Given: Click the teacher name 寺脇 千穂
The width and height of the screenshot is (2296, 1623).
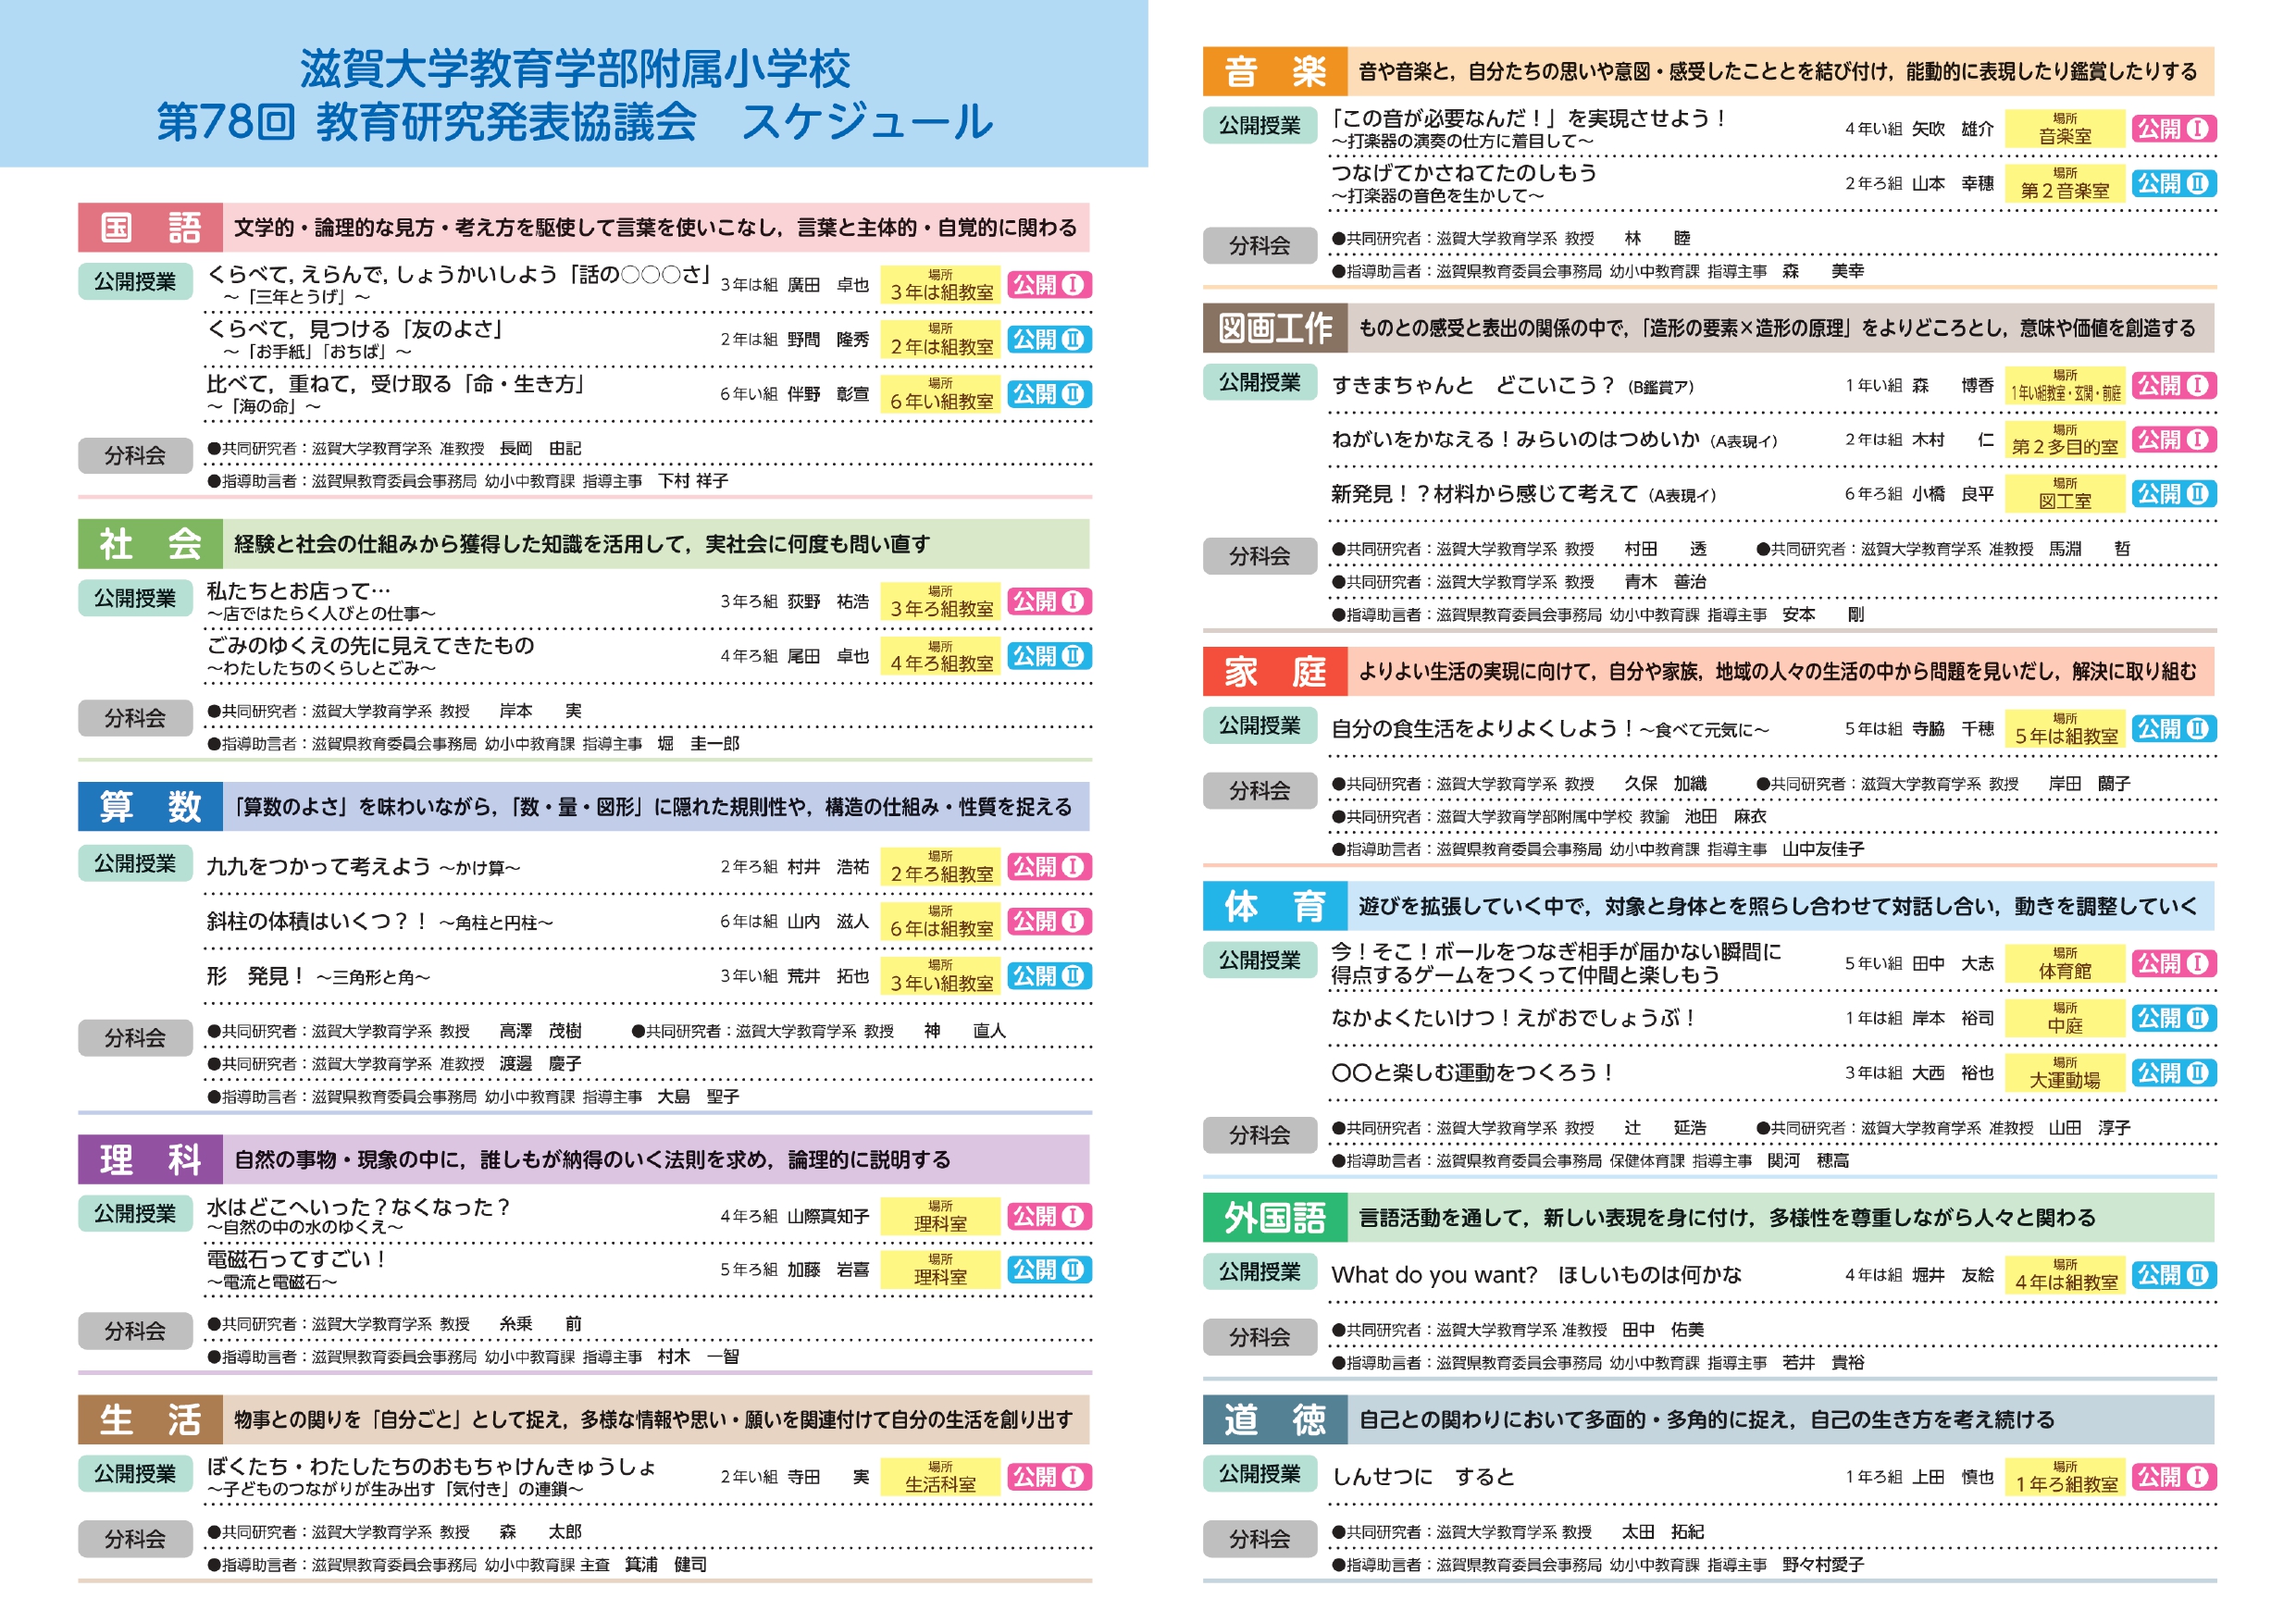Looking at the screenshot, I should coord(1953,730).
